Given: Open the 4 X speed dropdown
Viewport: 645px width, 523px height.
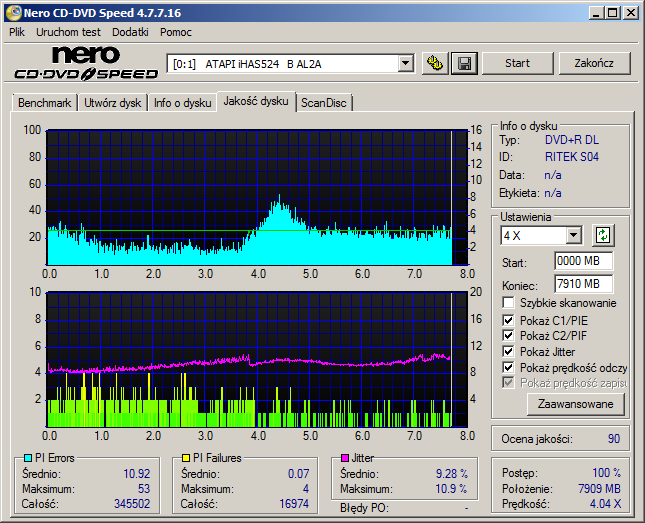Looking at the screenshot, I should tap(573, 236).
